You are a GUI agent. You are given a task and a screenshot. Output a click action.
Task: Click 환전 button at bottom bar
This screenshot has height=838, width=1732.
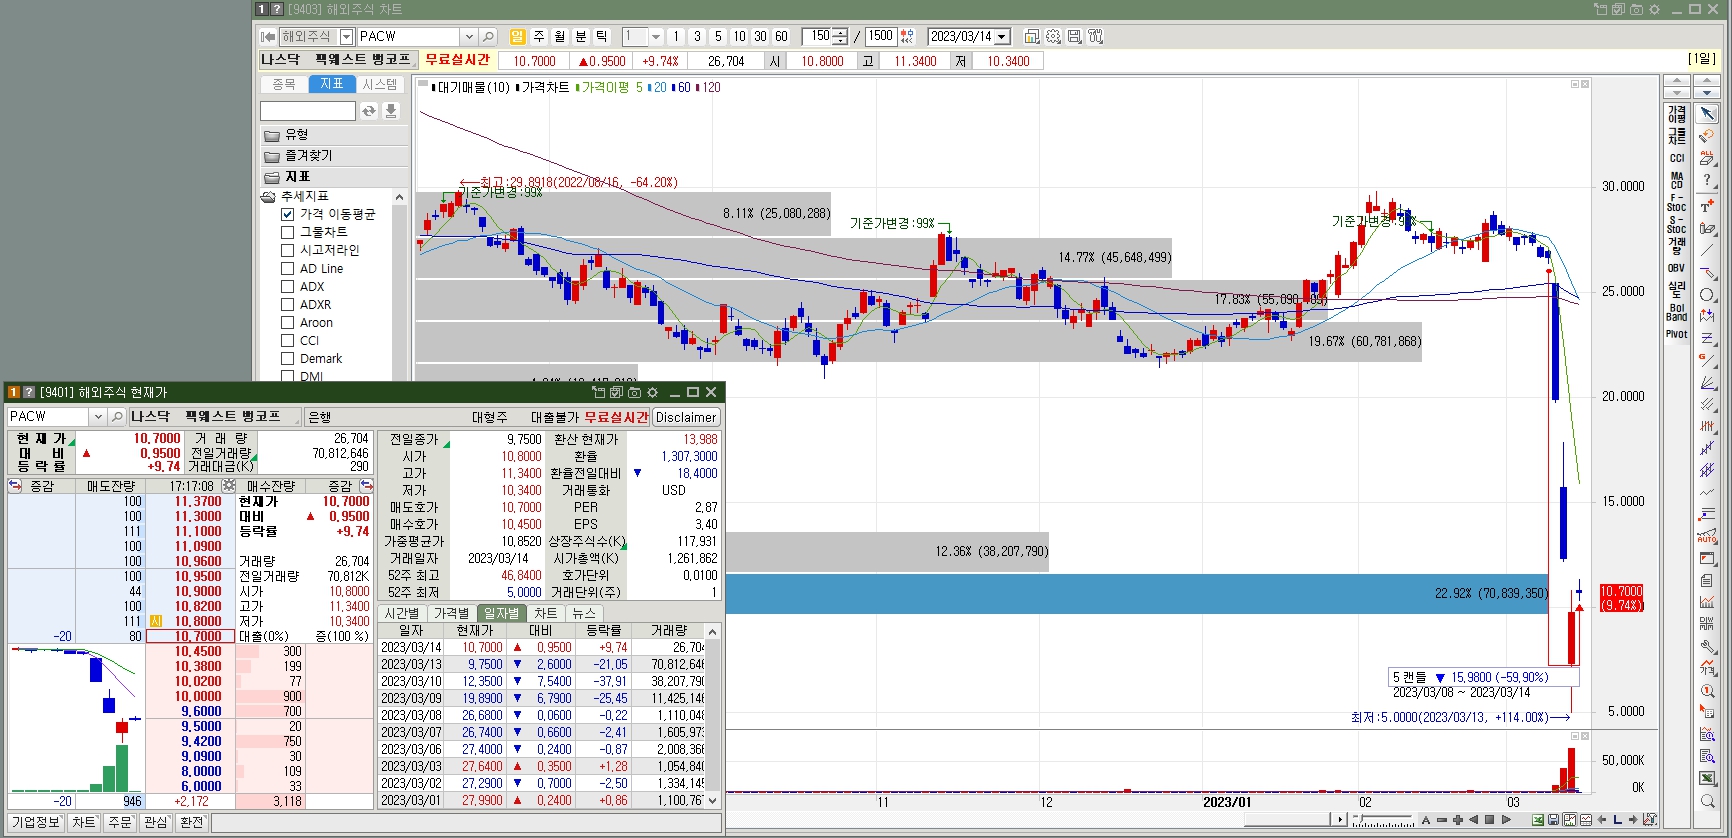192,822
